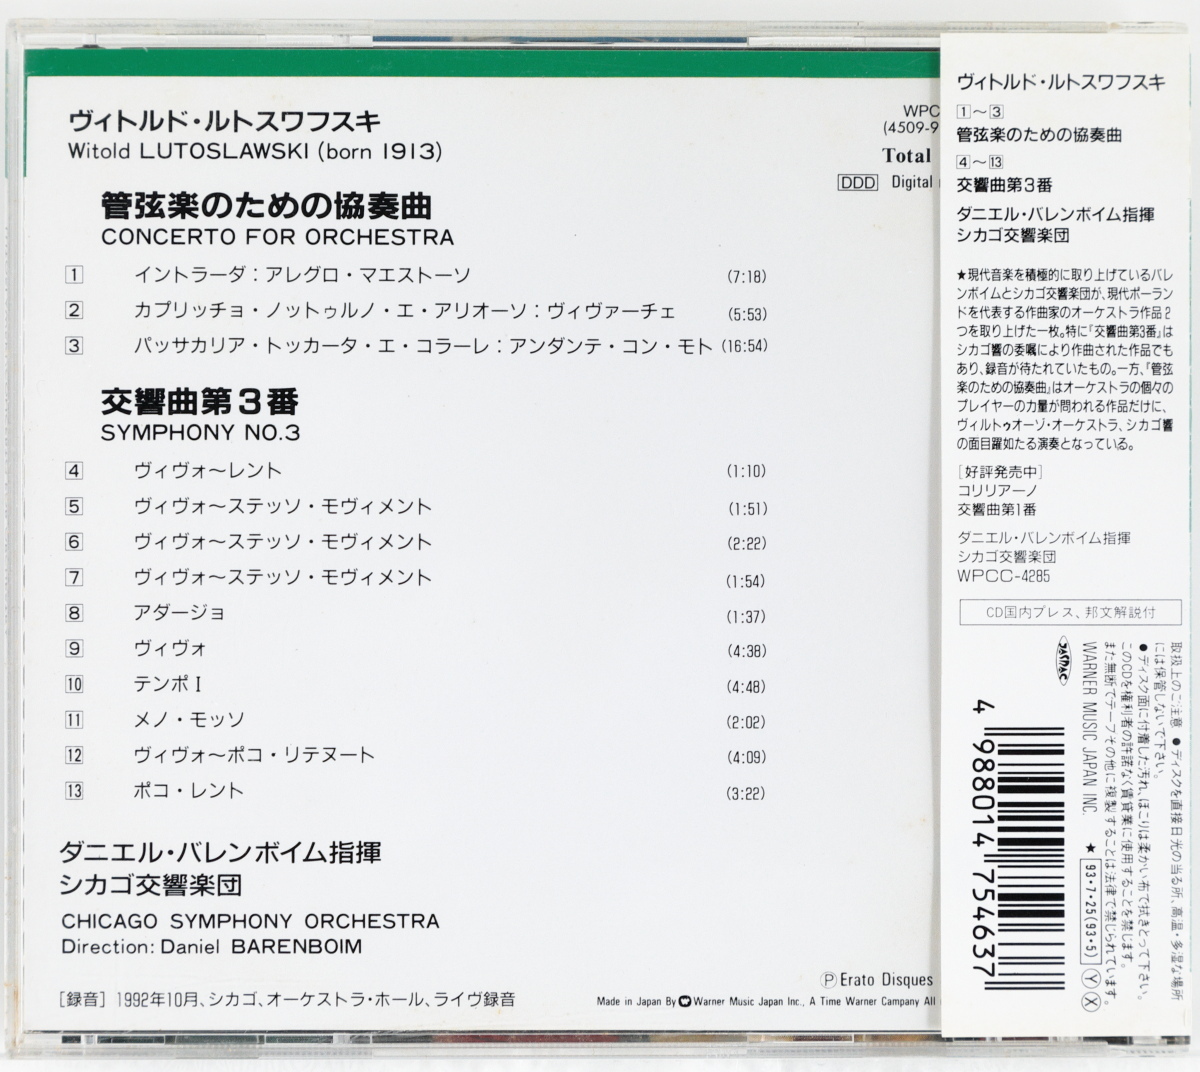Click the text CHICAGO SYMPHONY ORCHESTRA
Screen dimensions: 1200x1072
click(x=250, y=921)
